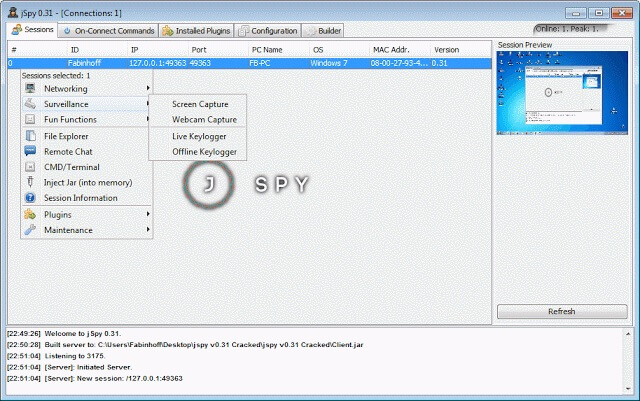Screen dimensions: 640x401
Task: Click the Surveillance camera icon
Action: point(30,104)
